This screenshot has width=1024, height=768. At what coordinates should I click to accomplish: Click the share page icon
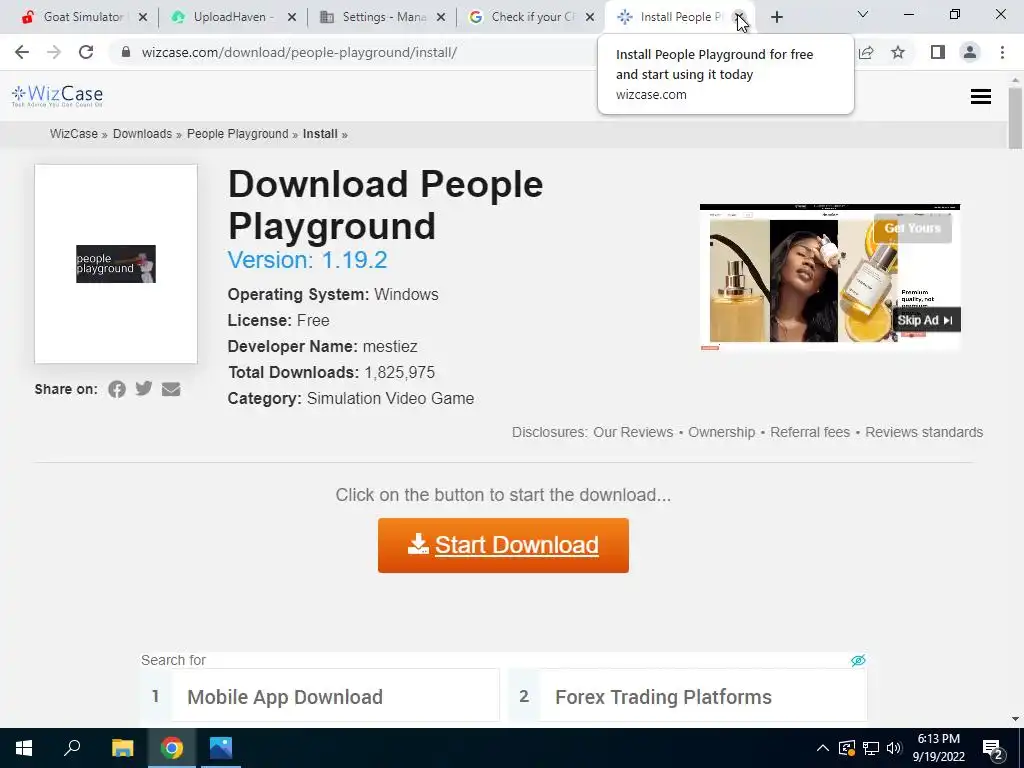coord(866,52)
